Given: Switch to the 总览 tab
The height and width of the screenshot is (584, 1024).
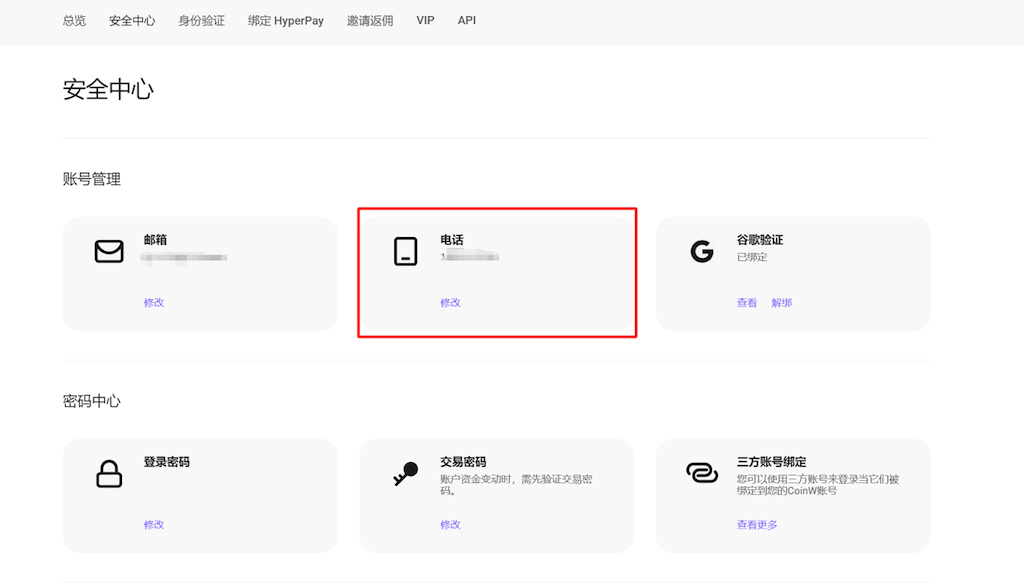Looking at the screenshot, I should [73, 20].
